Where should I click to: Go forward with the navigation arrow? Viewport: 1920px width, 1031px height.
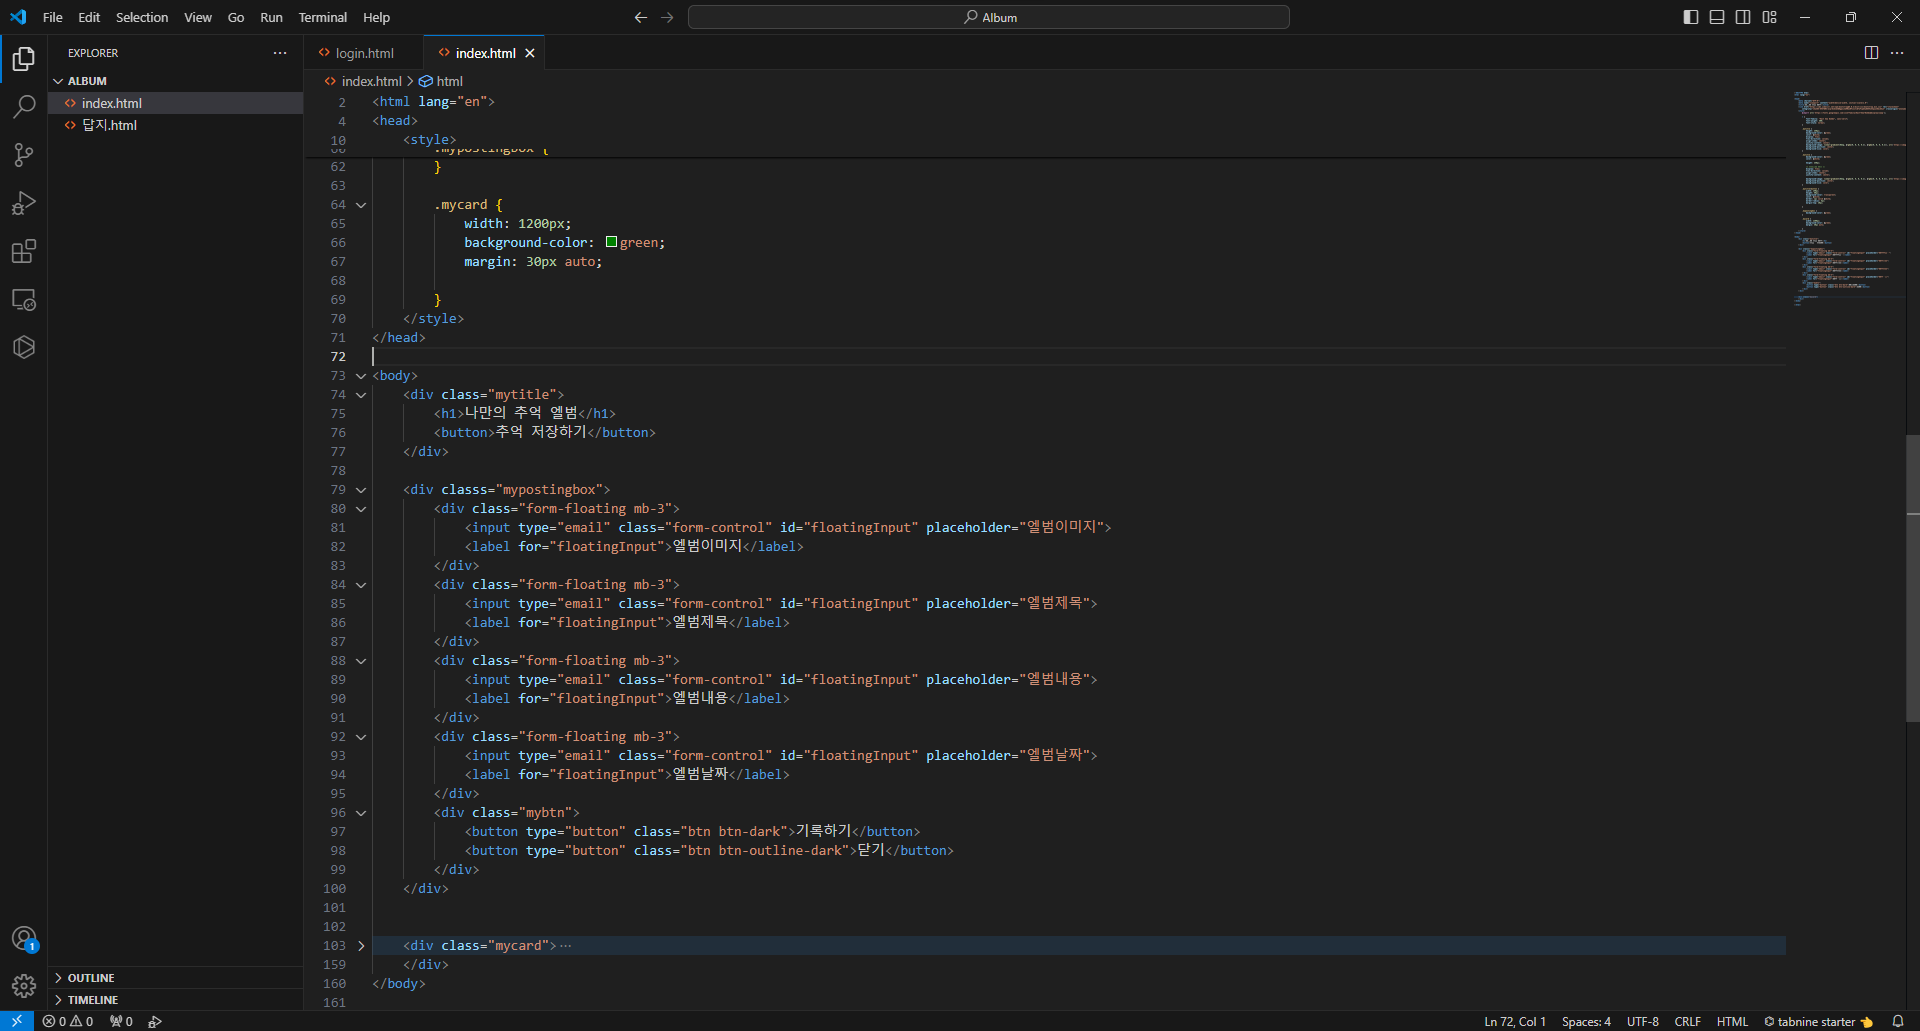coord(667,17)
